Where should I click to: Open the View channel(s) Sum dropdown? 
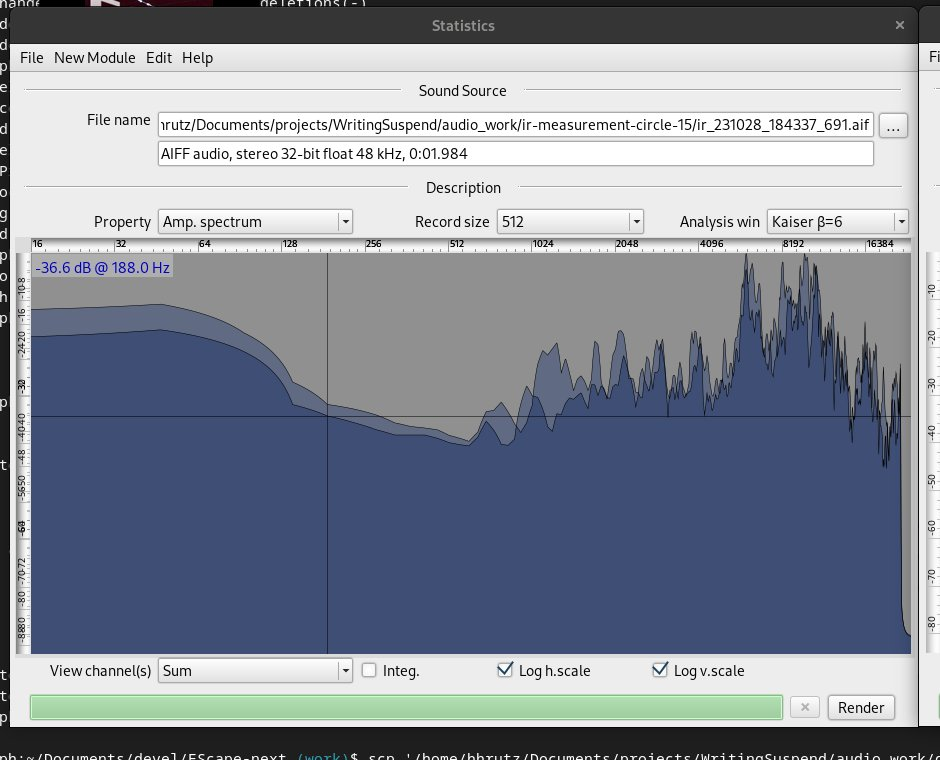[x=255, y=671]
